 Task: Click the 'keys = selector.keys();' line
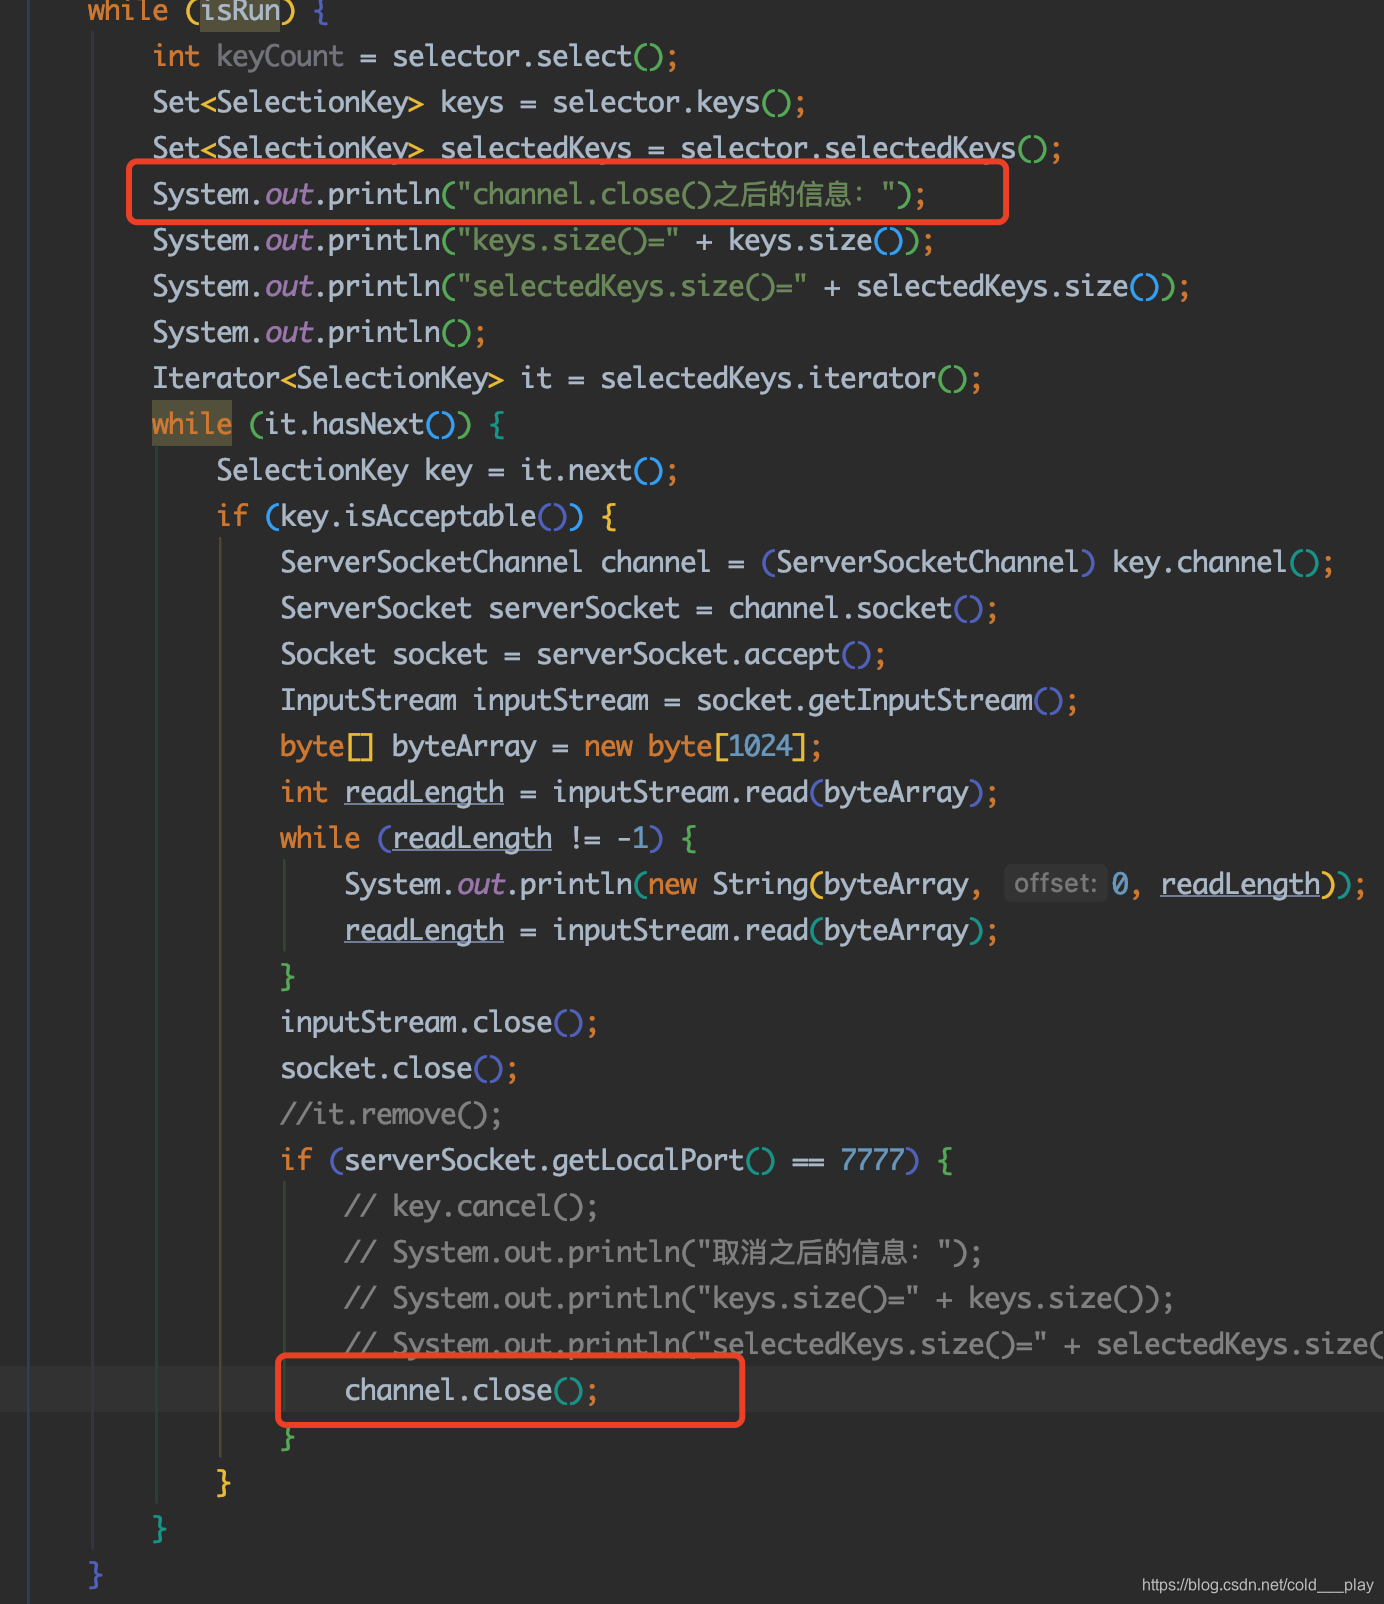click(x=479, y=103)
